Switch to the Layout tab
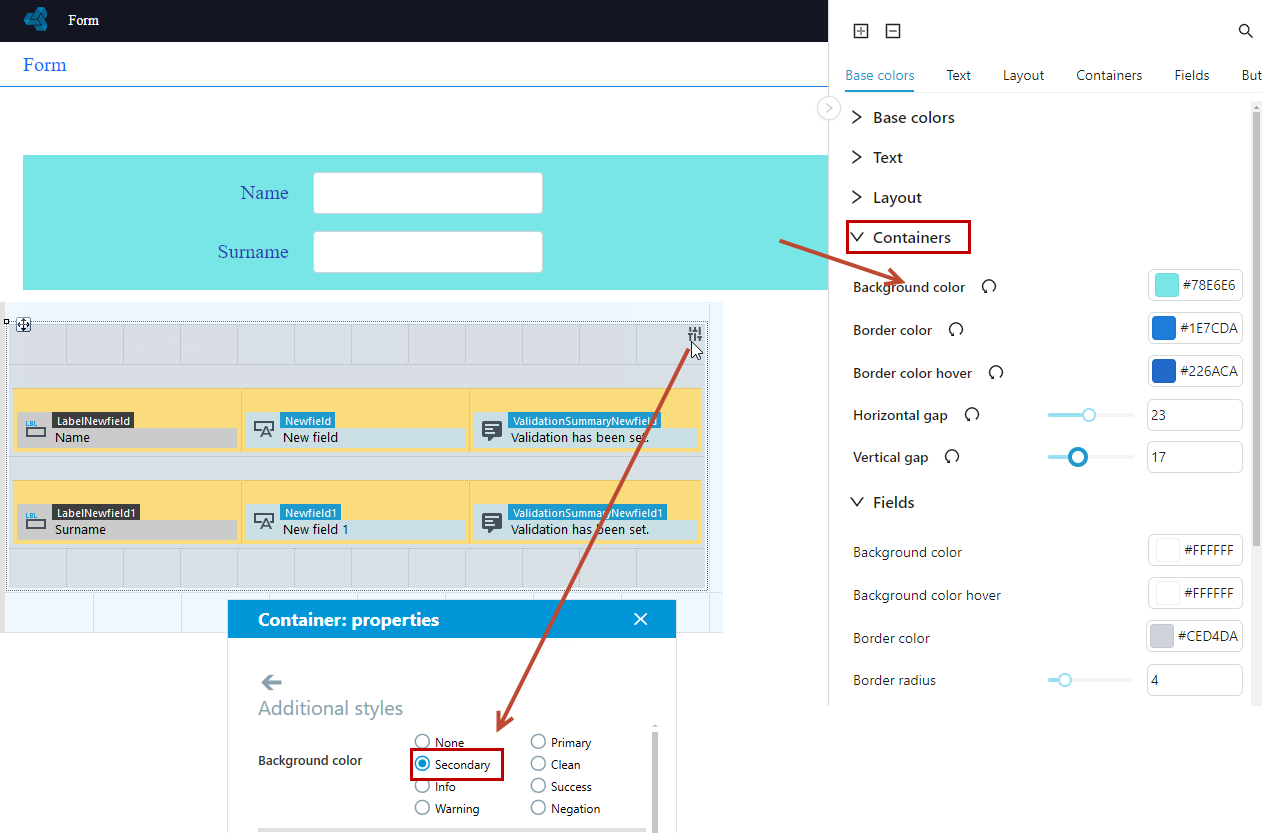This screenshot has width=1278, height=833. click(1023, 75)
